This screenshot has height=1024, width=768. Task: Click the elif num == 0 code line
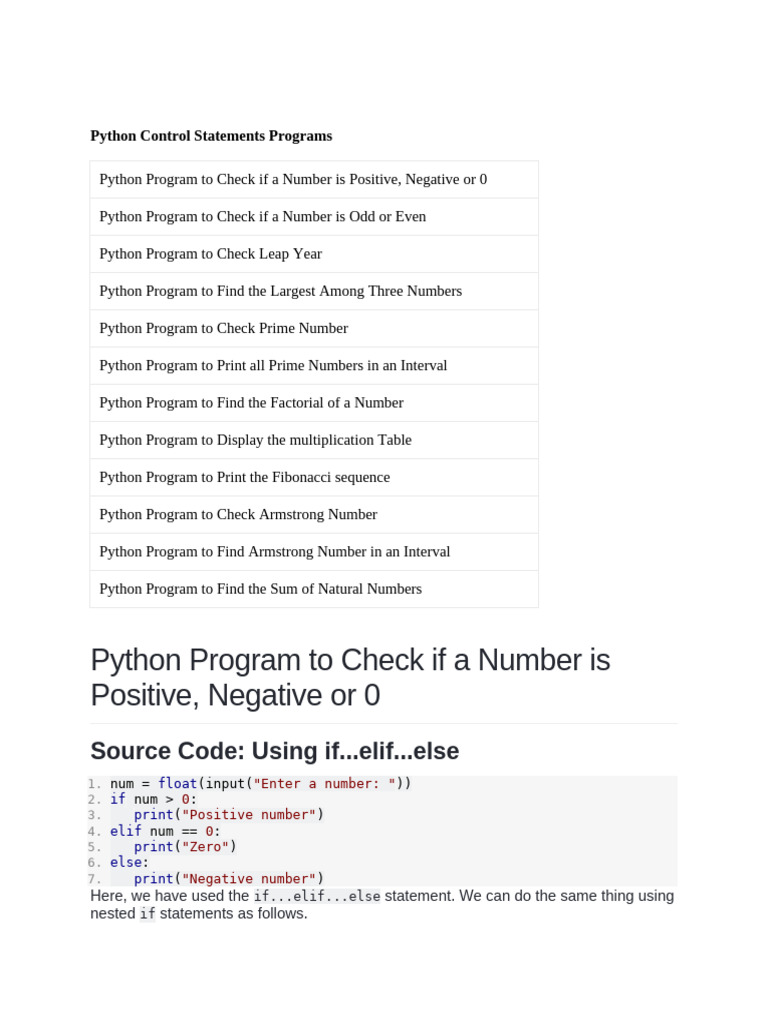point(165,831)
